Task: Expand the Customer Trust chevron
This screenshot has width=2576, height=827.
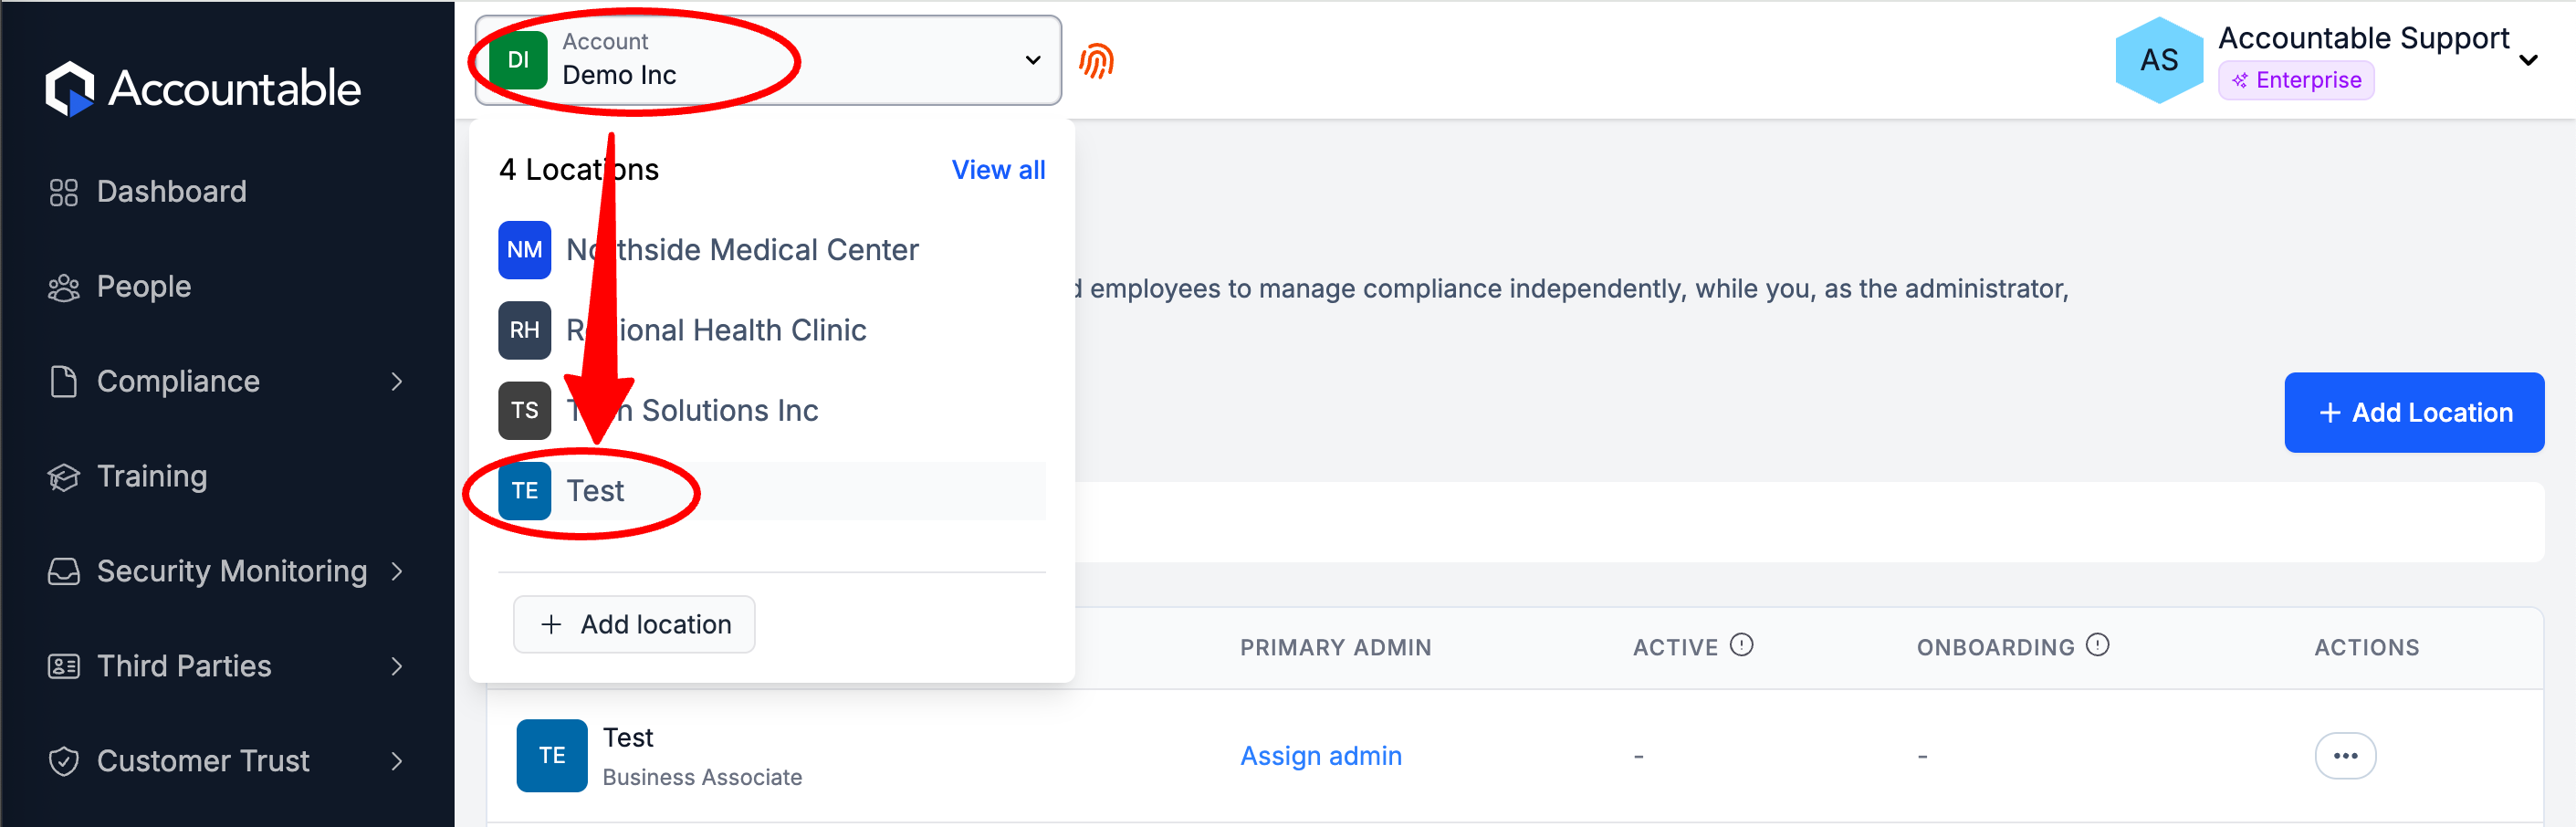Action: (x=397, y=761)
